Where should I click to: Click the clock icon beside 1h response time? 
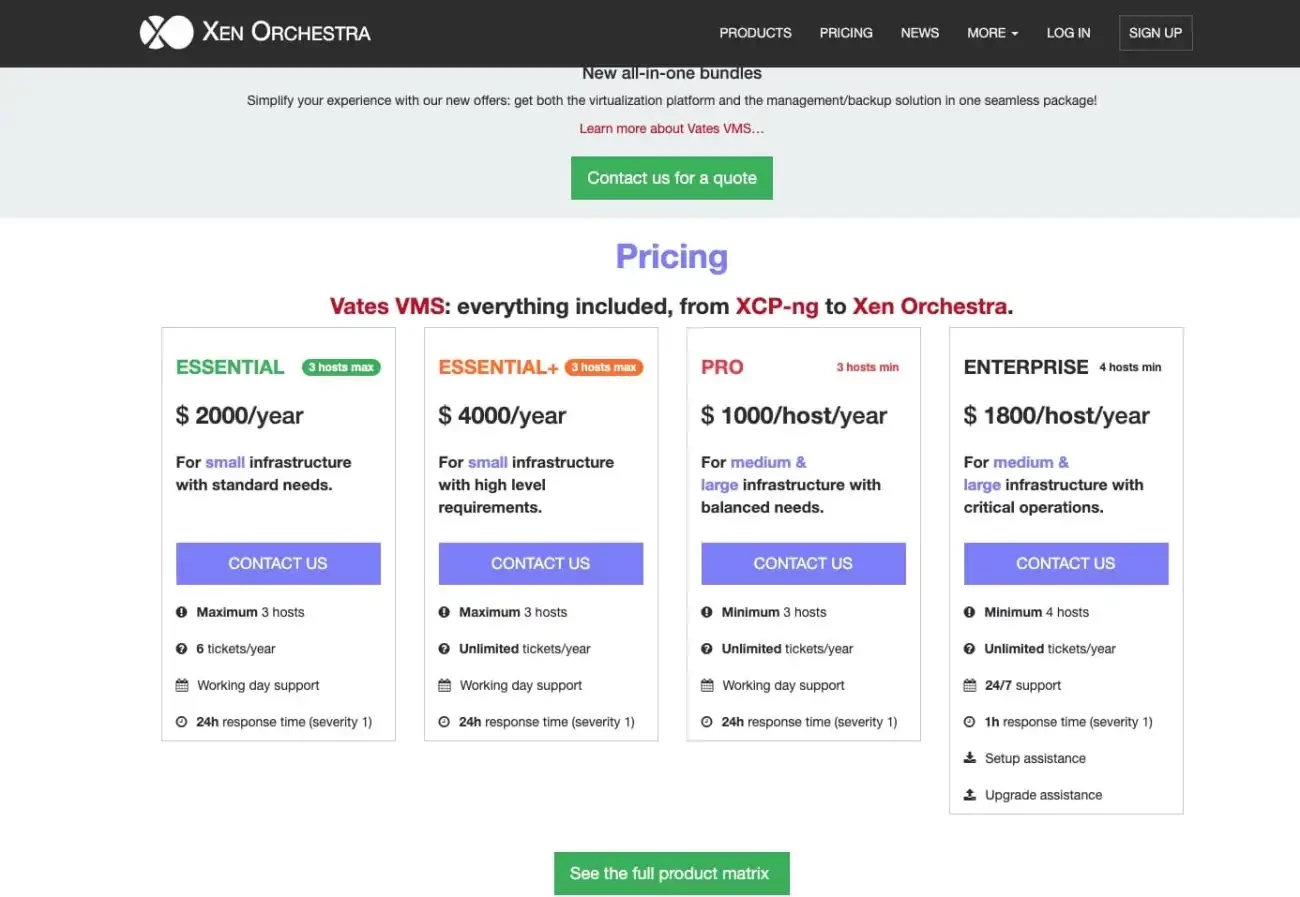969,722
